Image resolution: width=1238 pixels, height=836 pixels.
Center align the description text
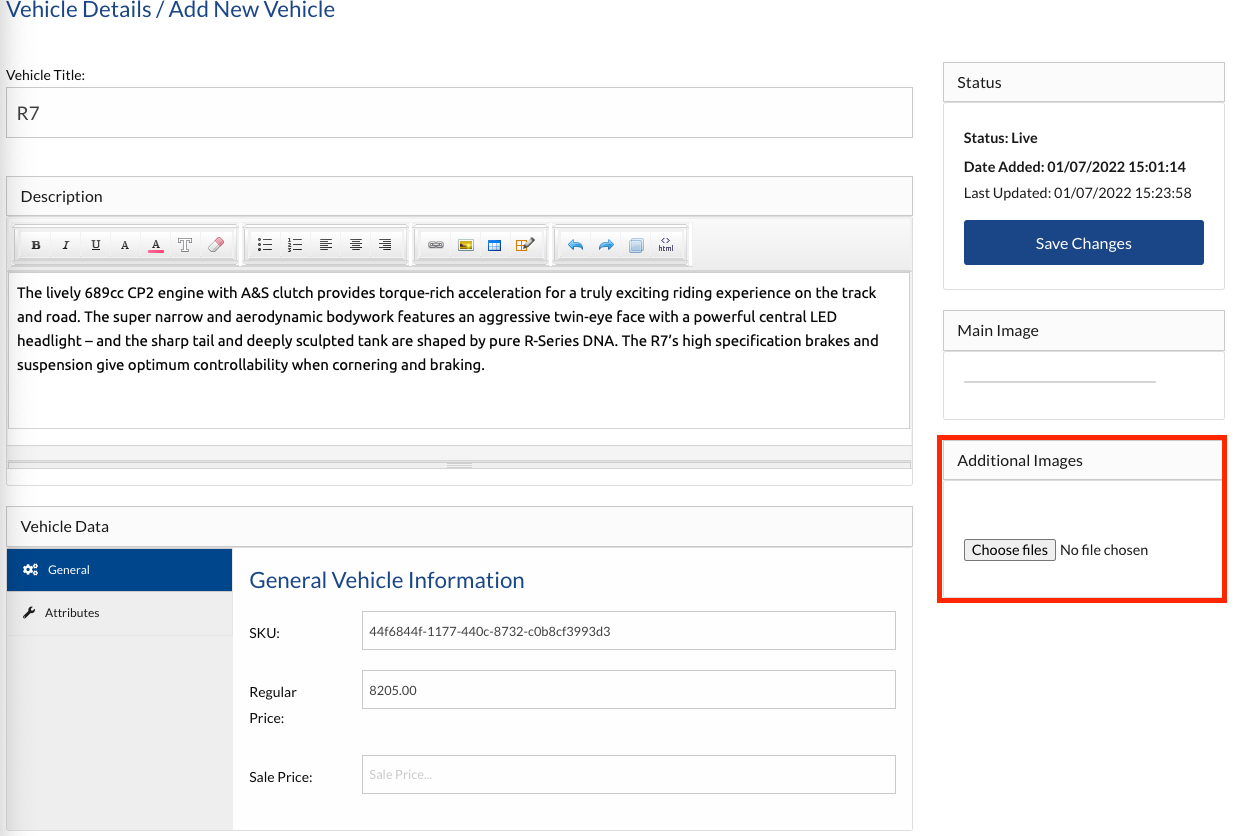(x=355, y=245)
